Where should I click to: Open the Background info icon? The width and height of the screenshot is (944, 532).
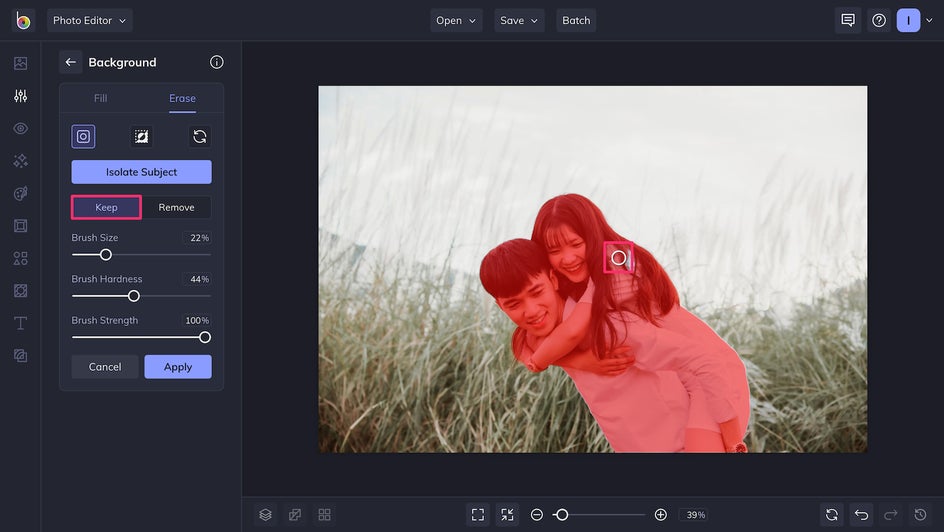tap(217, 62)
